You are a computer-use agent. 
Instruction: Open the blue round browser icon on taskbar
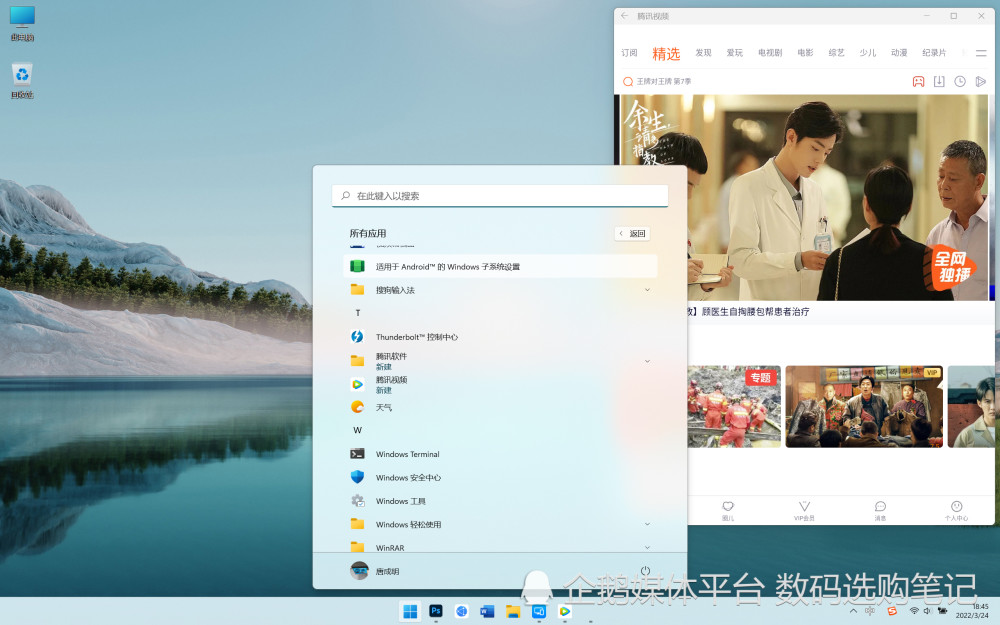462,612
